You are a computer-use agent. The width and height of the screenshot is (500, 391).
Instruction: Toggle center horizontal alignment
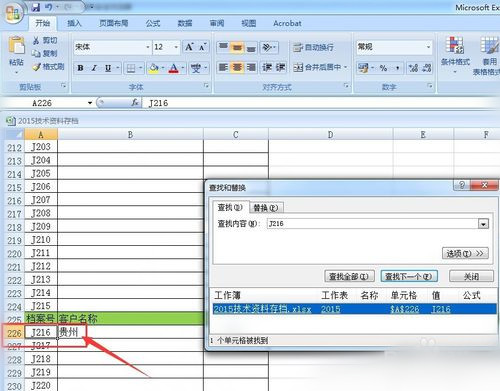coord(237,68)
